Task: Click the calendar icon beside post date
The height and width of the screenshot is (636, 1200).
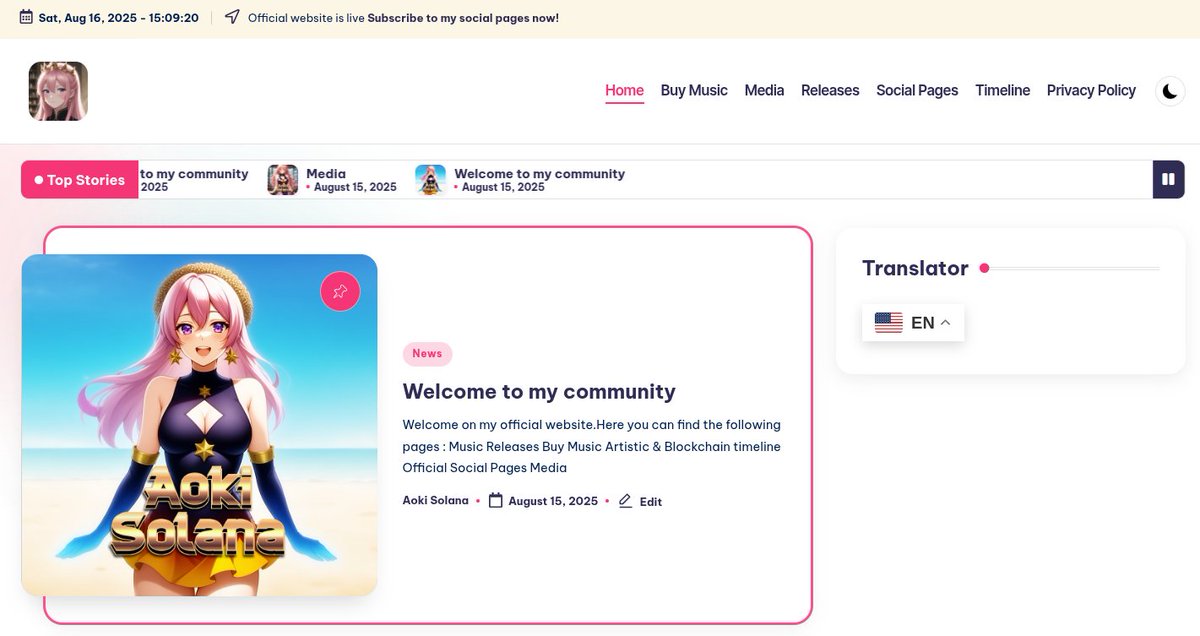Action: (495, 501)
